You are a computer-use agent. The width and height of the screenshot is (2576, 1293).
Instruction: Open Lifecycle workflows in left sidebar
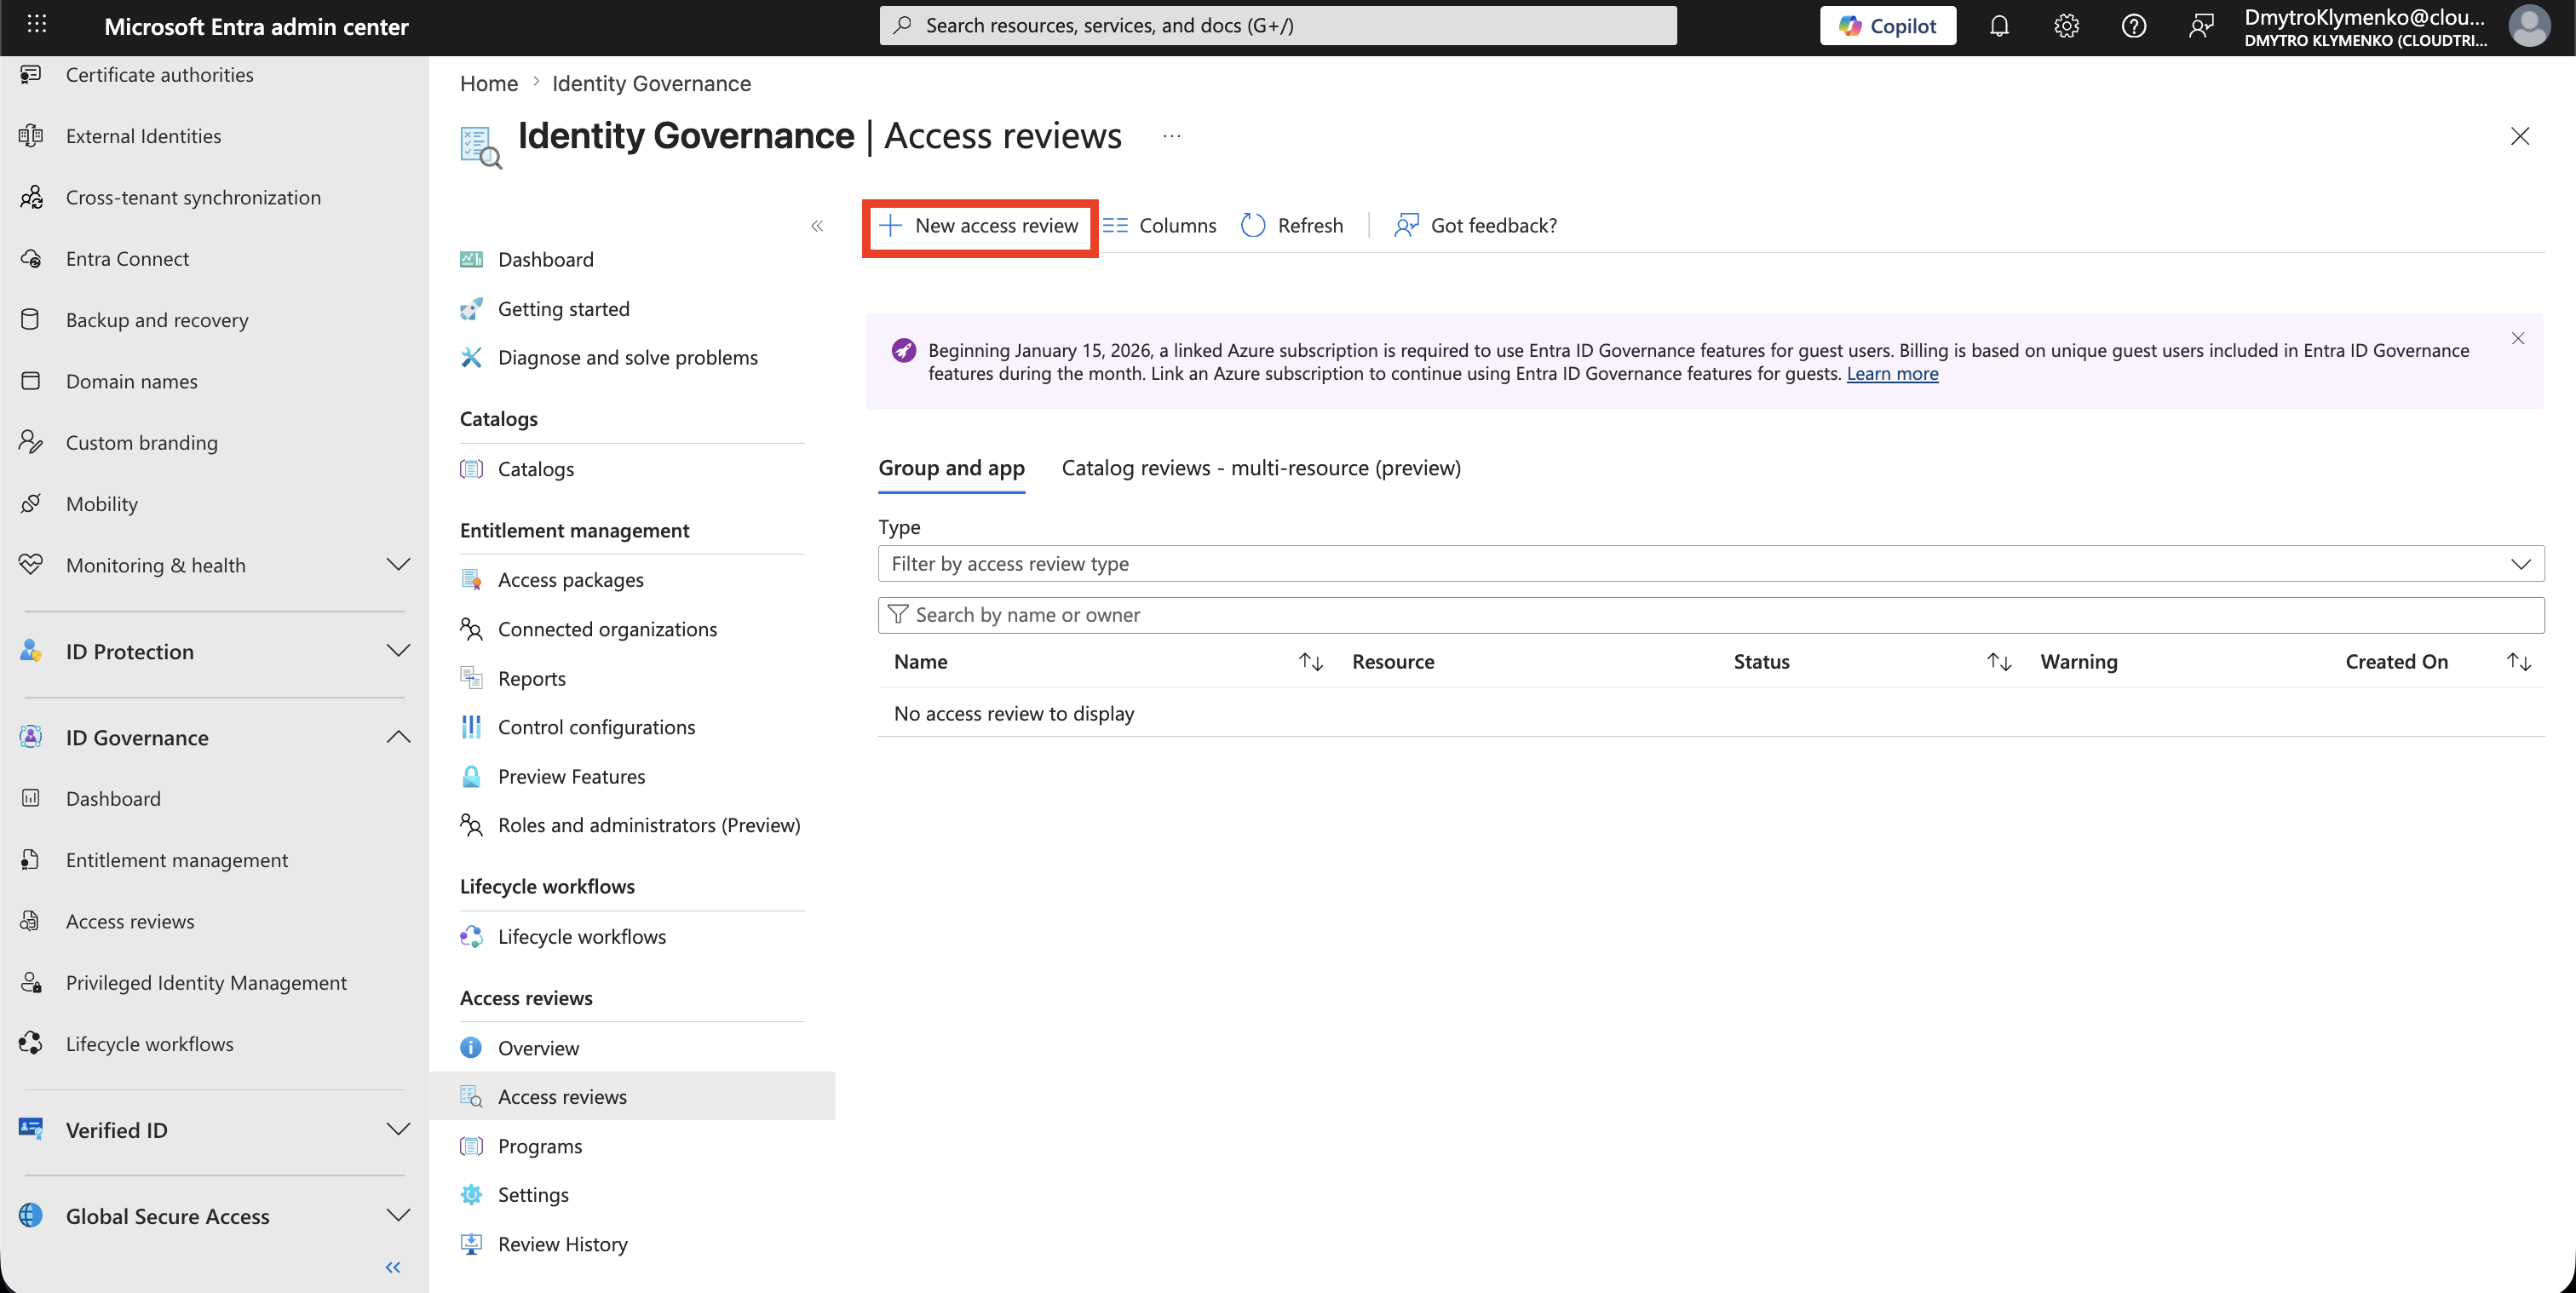pyautogui.click(x=149, y=1043)
